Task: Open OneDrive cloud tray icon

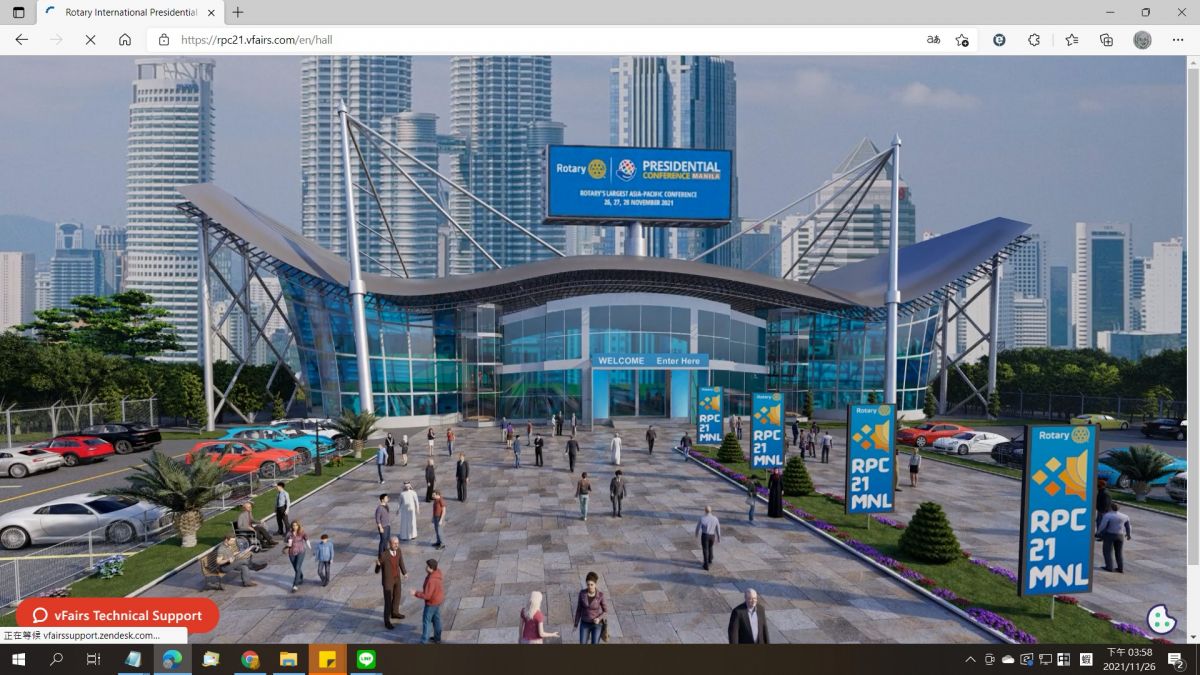Action: (1008, 659)
